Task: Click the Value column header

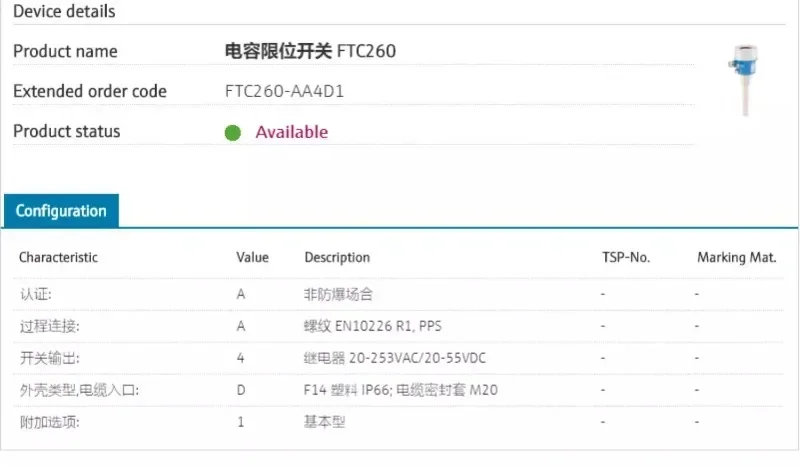Action: (x=252, y=257)
